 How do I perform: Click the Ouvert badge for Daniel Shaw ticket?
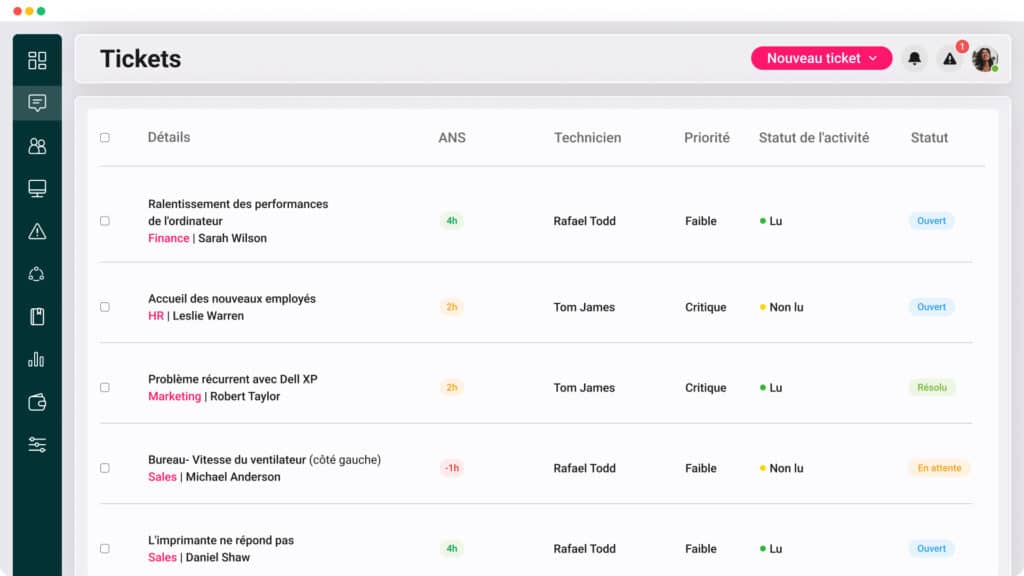[x=931, y=549]
